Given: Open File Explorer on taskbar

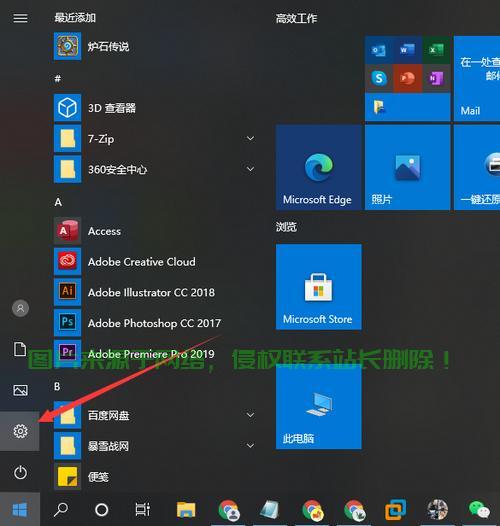Looking at the screenshot, I should coord(186,510).
